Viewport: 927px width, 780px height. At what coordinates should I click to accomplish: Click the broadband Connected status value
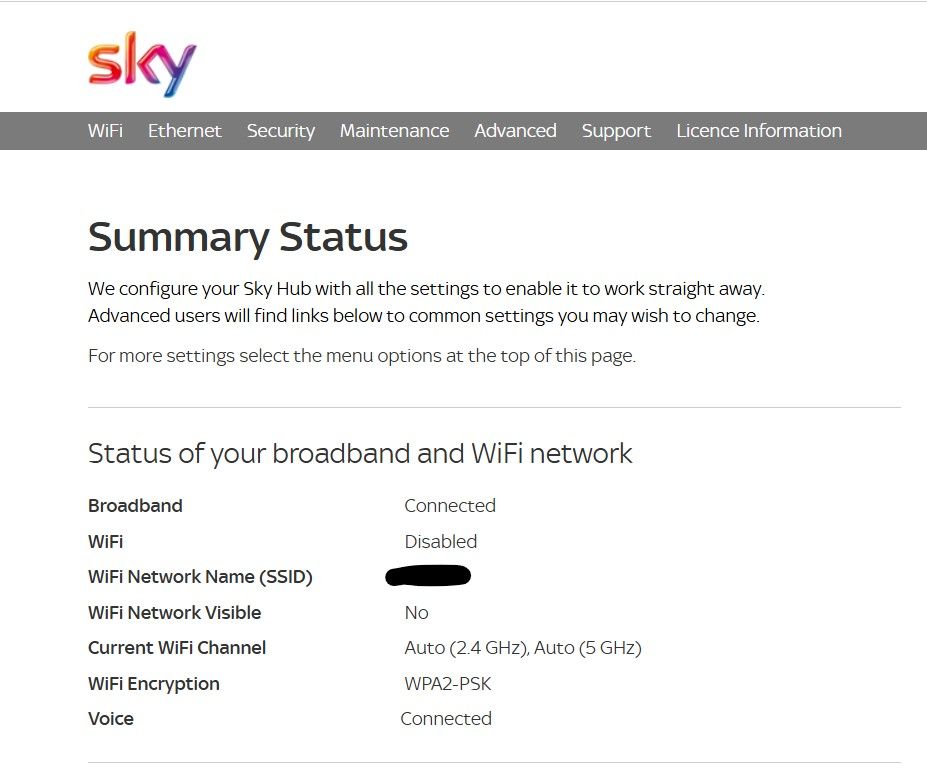pyautogui.click(x=450, y=506)
